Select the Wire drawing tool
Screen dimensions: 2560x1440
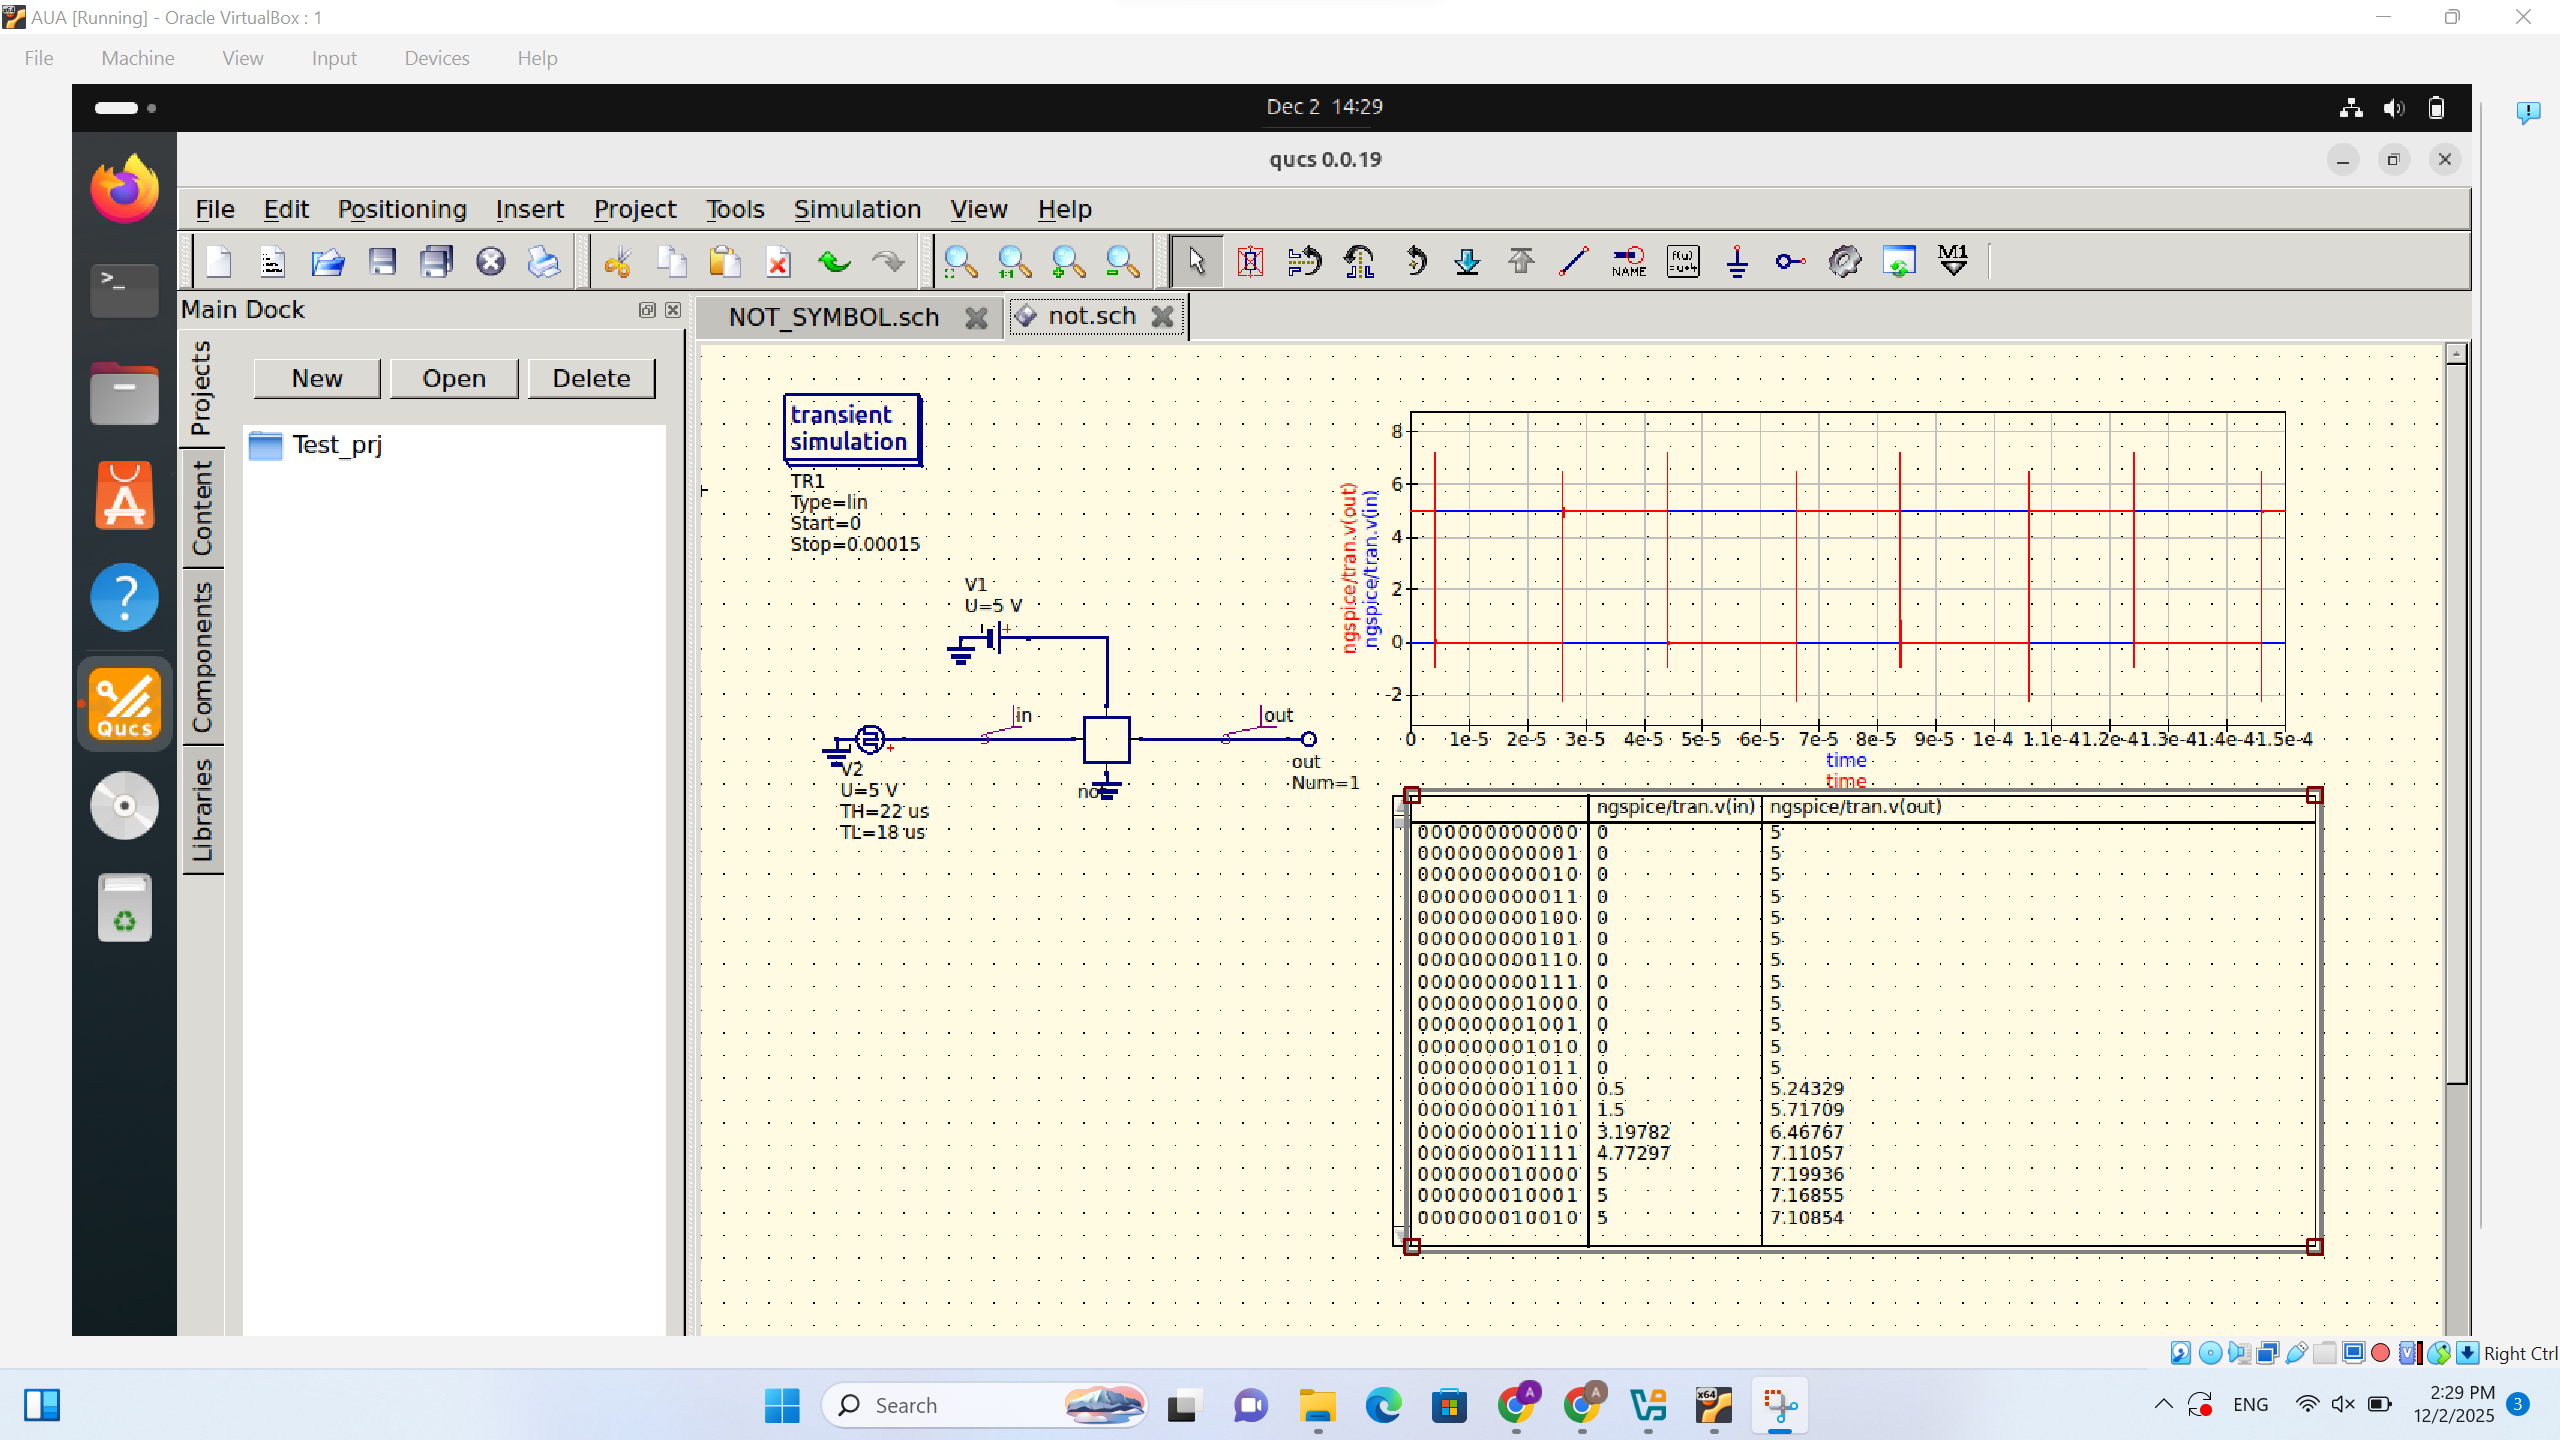1575,262
